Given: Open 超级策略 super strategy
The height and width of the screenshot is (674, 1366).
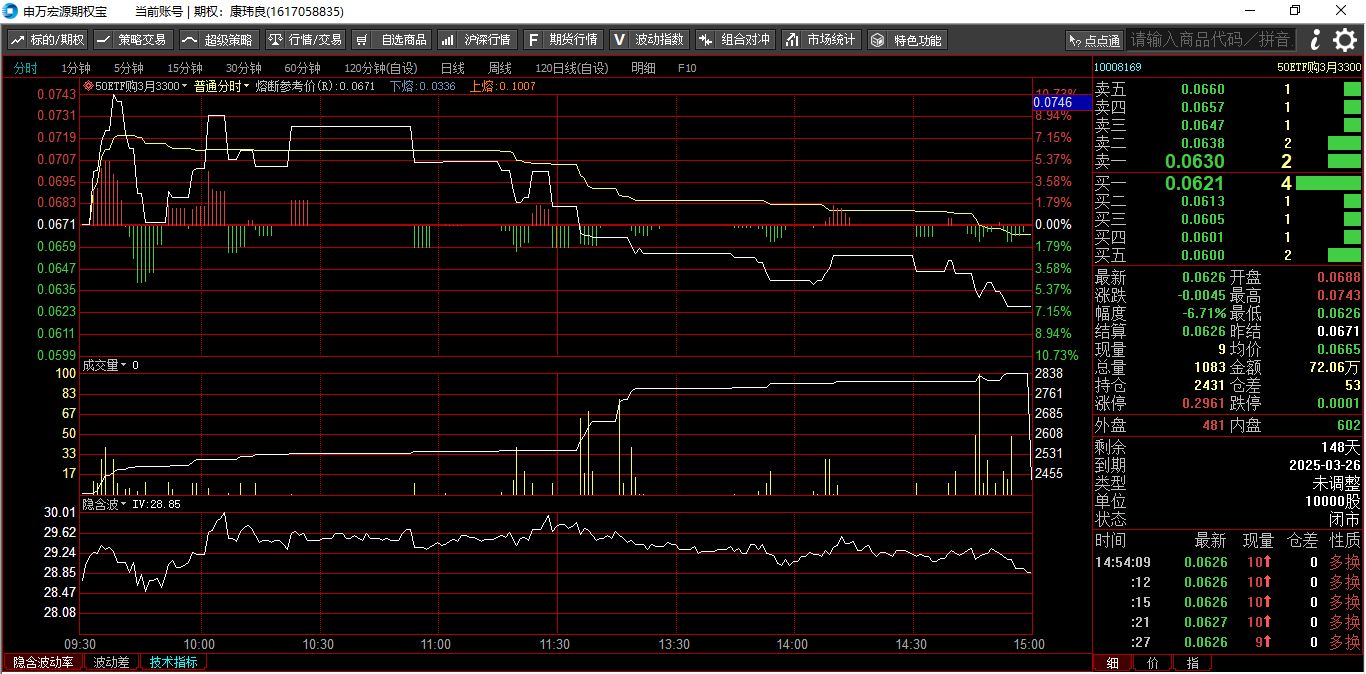Looking at the screenshot, I should point(219,40).
